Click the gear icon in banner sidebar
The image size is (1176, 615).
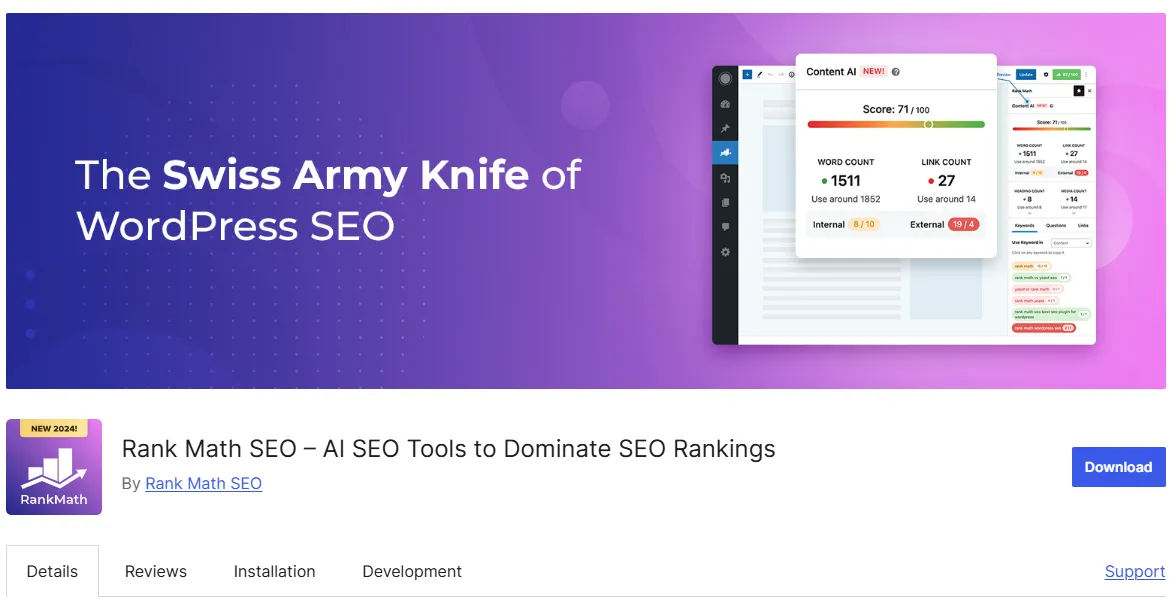click(725, 252)
